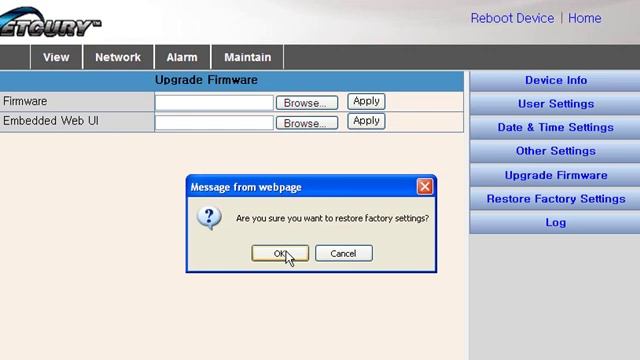
Task: Open the Alarm tab
Action: 182,57
